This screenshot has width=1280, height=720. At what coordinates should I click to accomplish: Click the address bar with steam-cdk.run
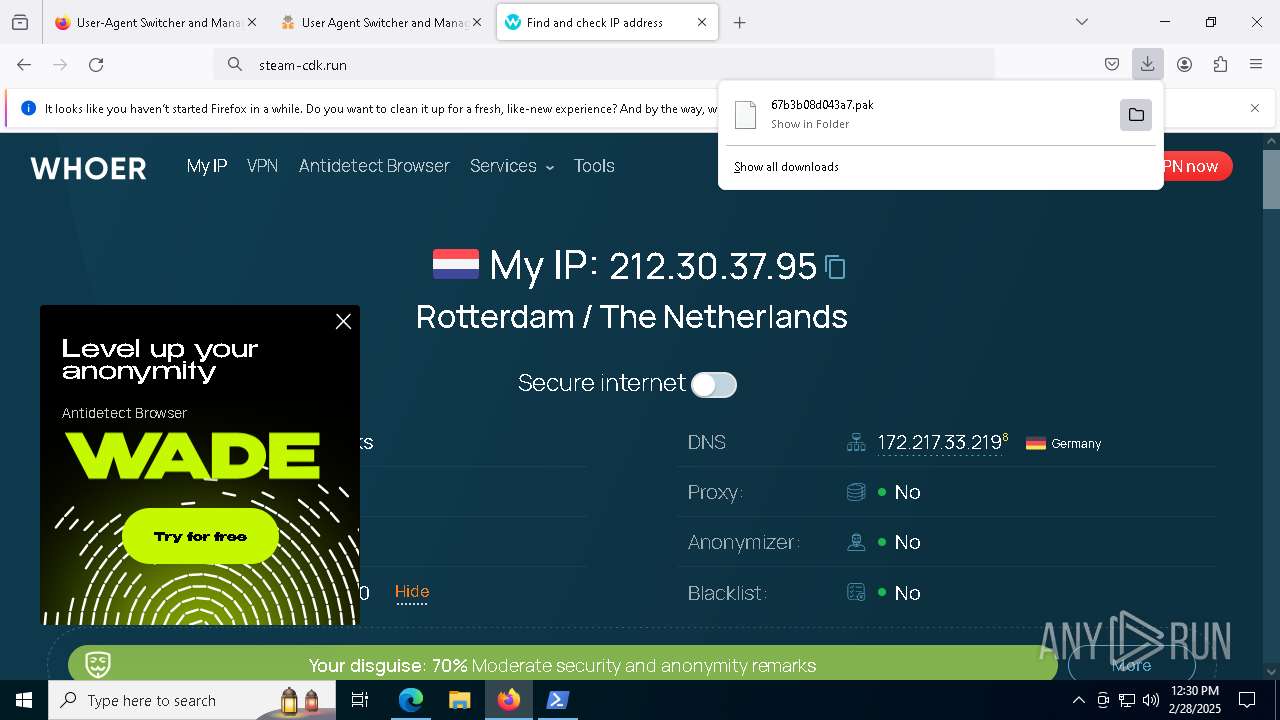604,64
